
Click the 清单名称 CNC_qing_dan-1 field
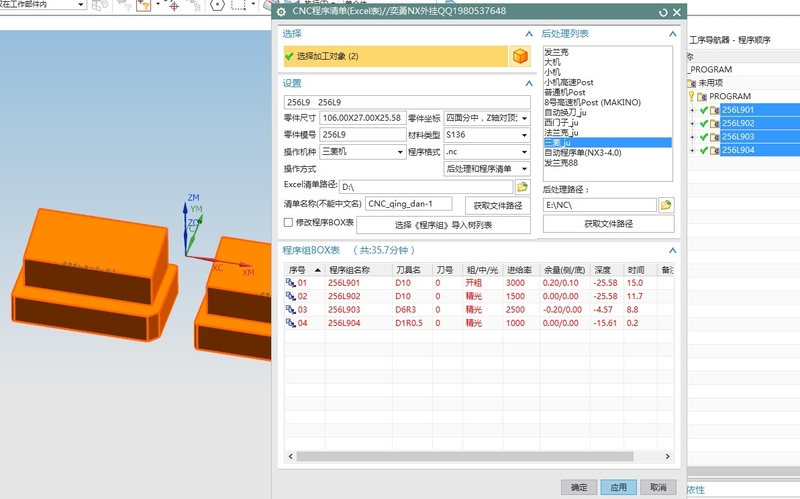409,204
